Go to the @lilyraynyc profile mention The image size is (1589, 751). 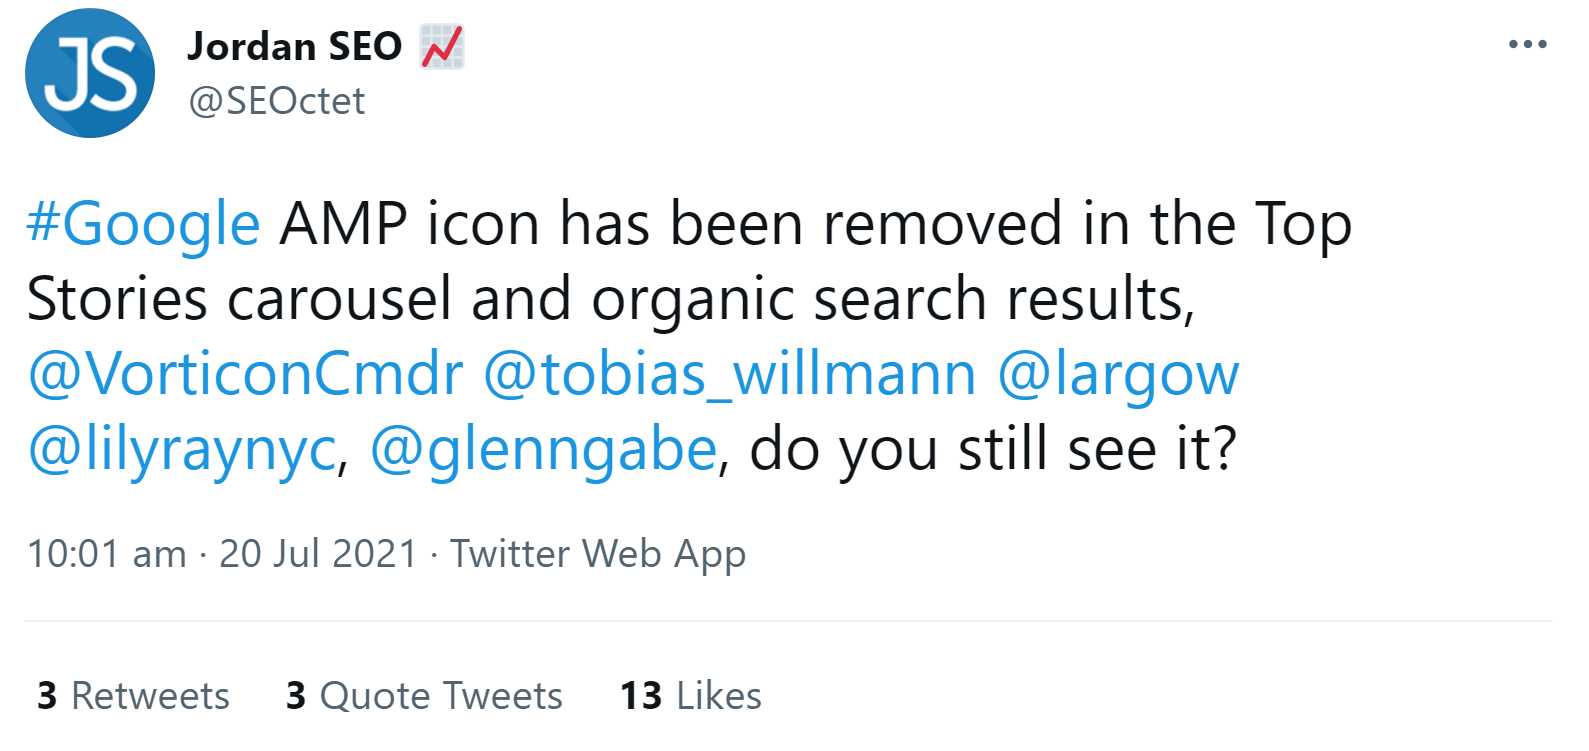182,449
